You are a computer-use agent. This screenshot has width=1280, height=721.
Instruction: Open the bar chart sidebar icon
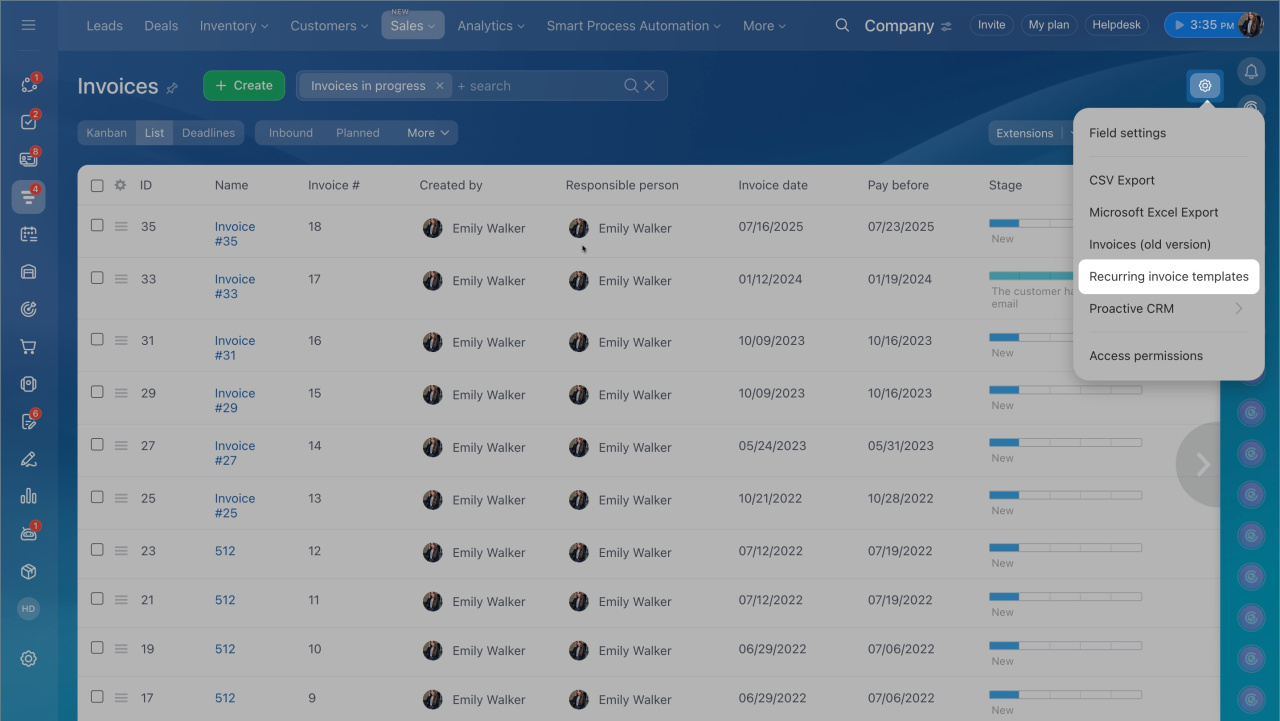(28, 496)
